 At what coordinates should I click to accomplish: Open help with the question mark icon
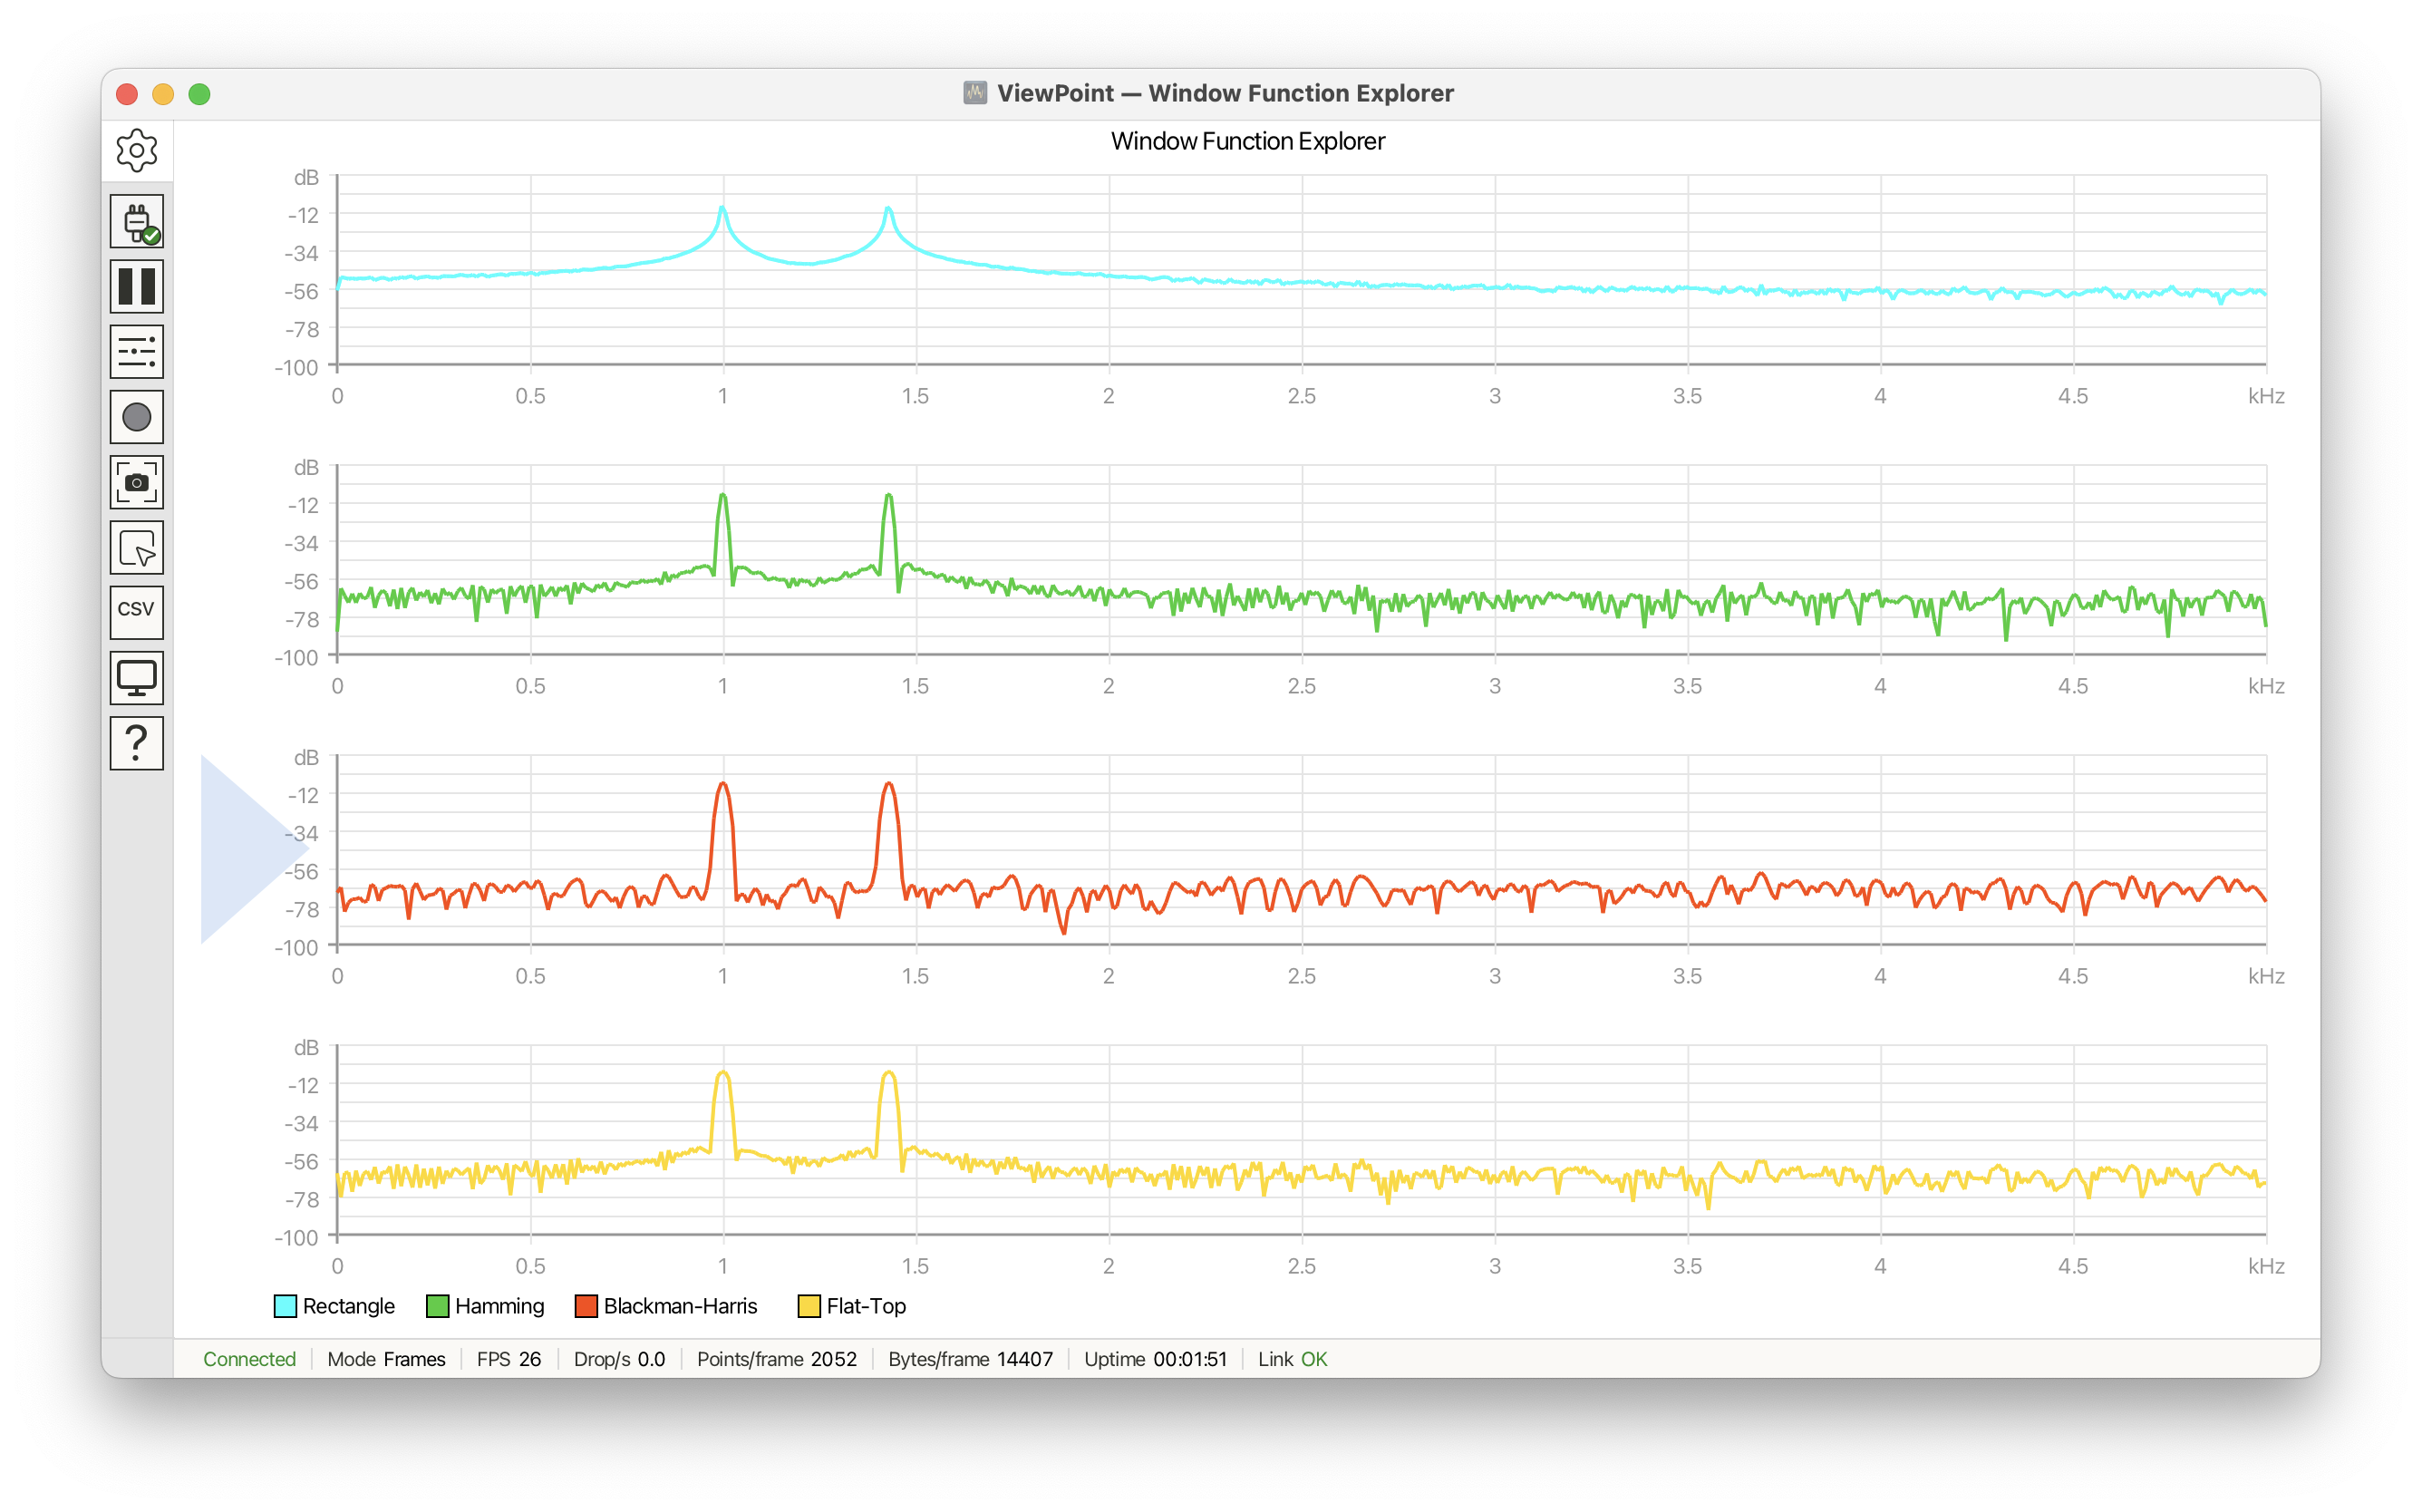[x=137, y=743]
